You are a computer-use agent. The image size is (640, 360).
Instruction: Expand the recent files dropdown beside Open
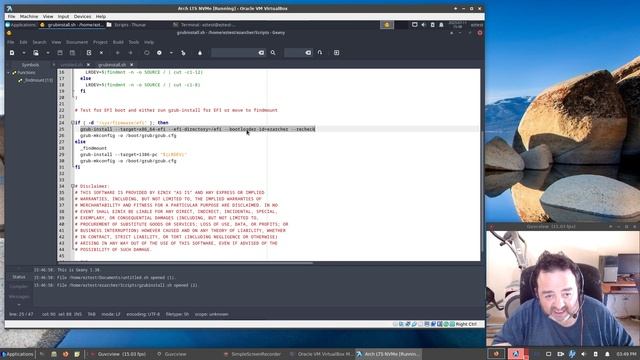(x=48, y=53)
